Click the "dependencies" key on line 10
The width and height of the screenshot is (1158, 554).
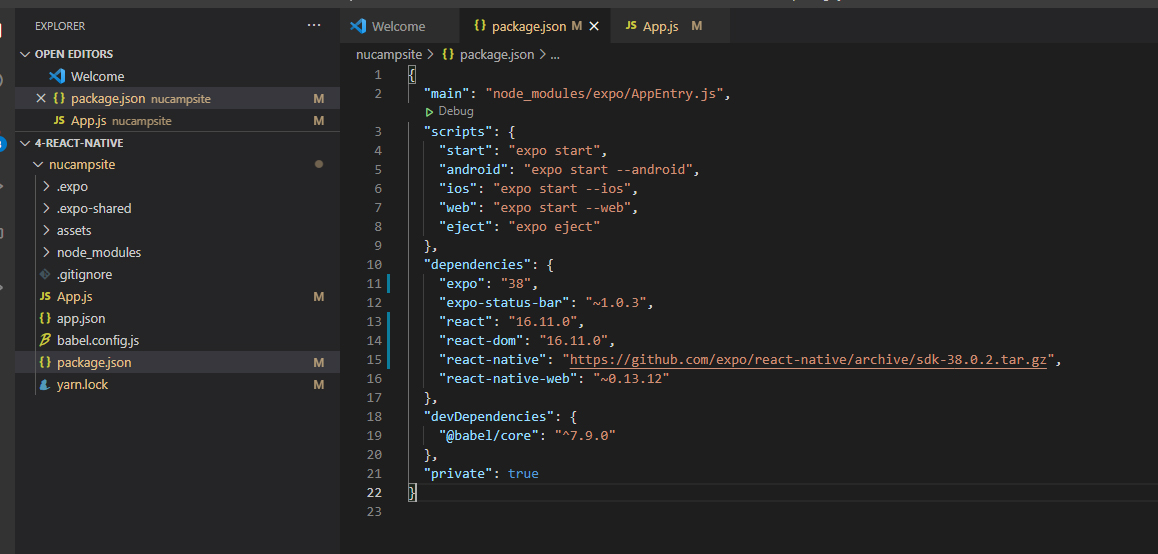tap(478, 264)
